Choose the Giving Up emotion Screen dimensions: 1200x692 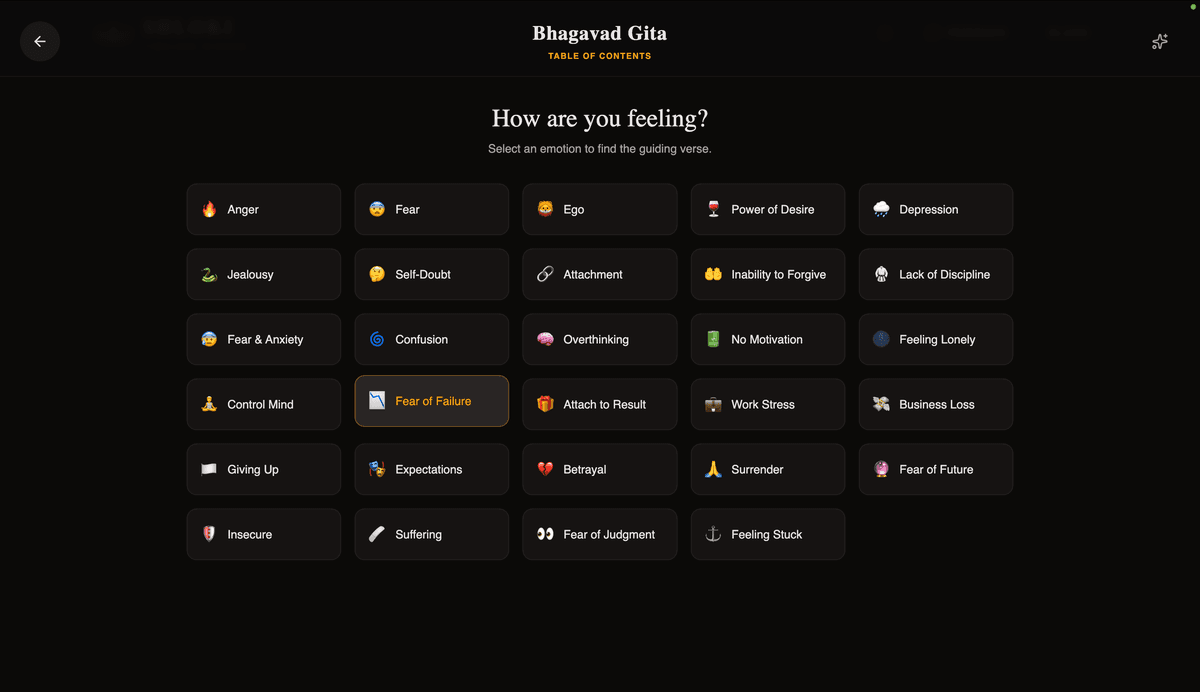click(x=263, y=470)
